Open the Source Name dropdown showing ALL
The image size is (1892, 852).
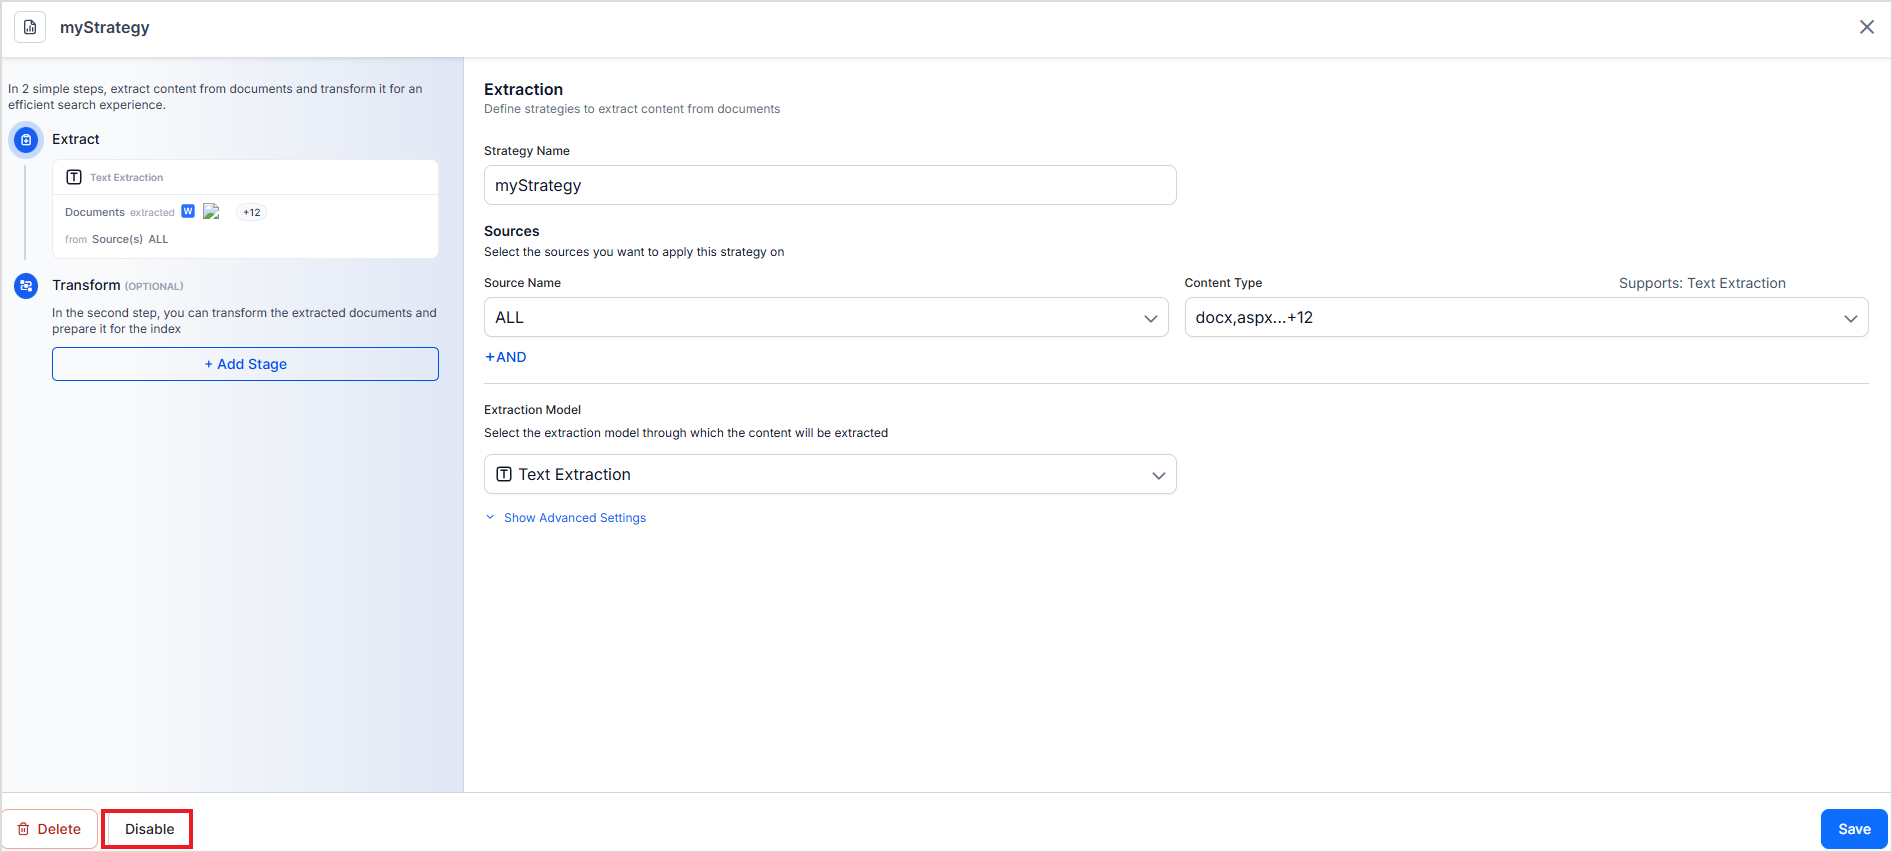tap(825, 317)
